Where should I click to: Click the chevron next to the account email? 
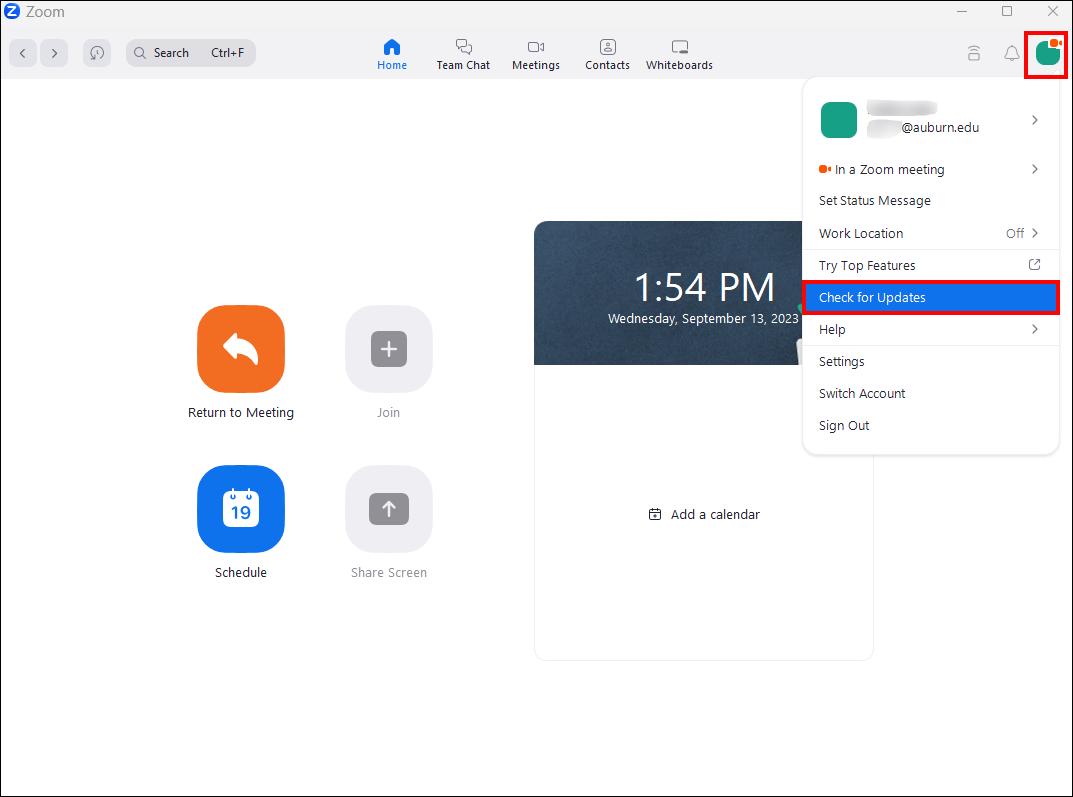click(x=1035, y=120)
